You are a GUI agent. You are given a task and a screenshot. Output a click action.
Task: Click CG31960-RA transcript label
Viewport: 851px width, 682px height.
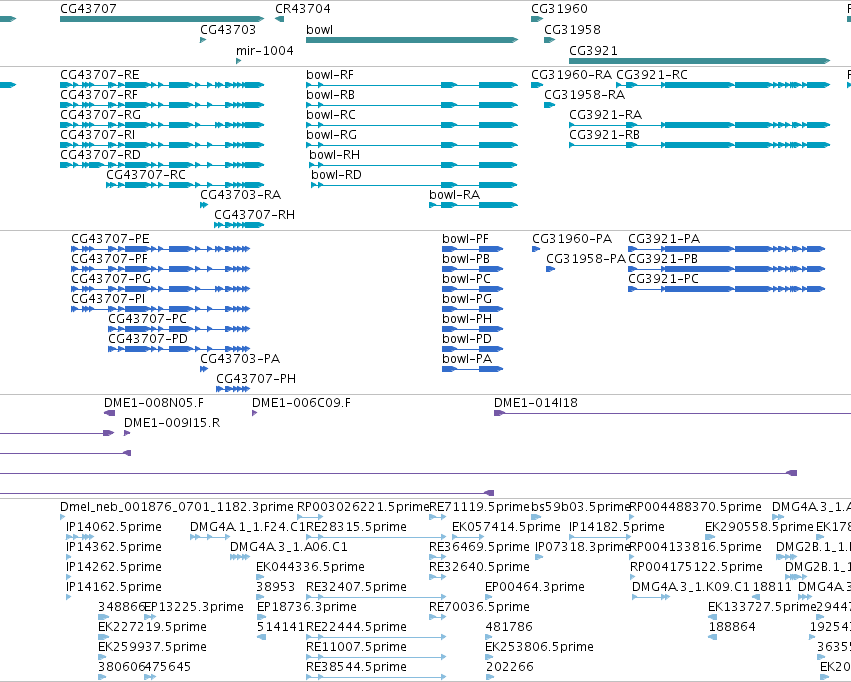point(571,75)
